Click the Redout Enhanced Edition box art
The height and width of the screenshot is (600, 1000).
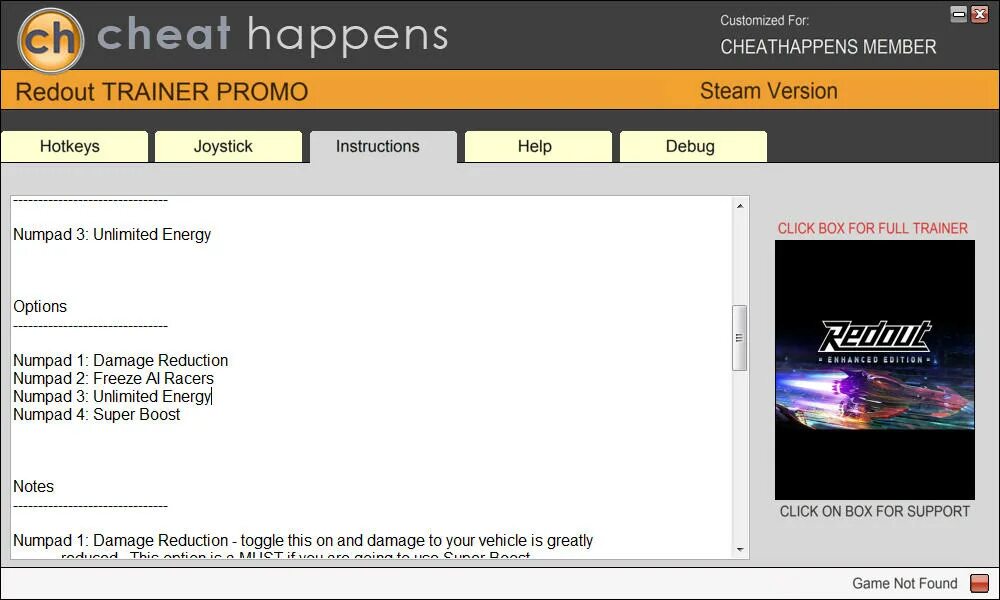(x=874, y=368)
